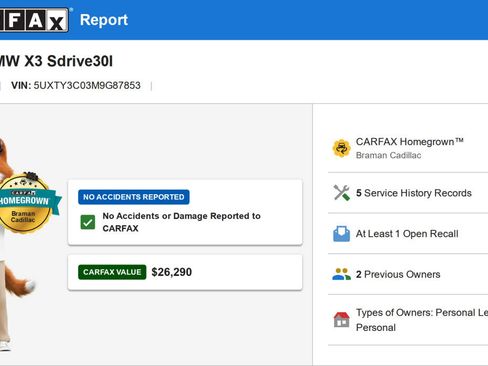
Task: Click the wrench service history icon
Action: (341, 193)
